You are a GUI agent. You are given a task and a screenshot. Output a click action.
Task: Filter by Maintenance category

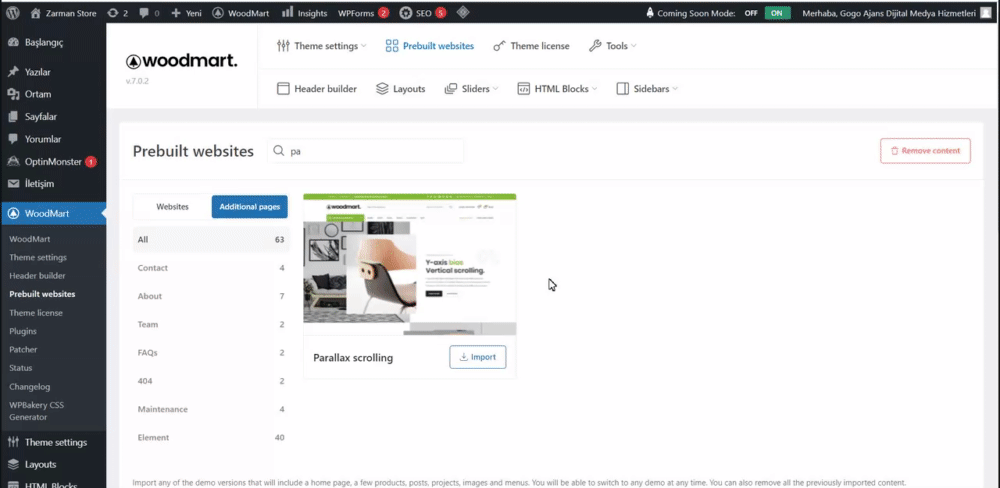point(210,409)
